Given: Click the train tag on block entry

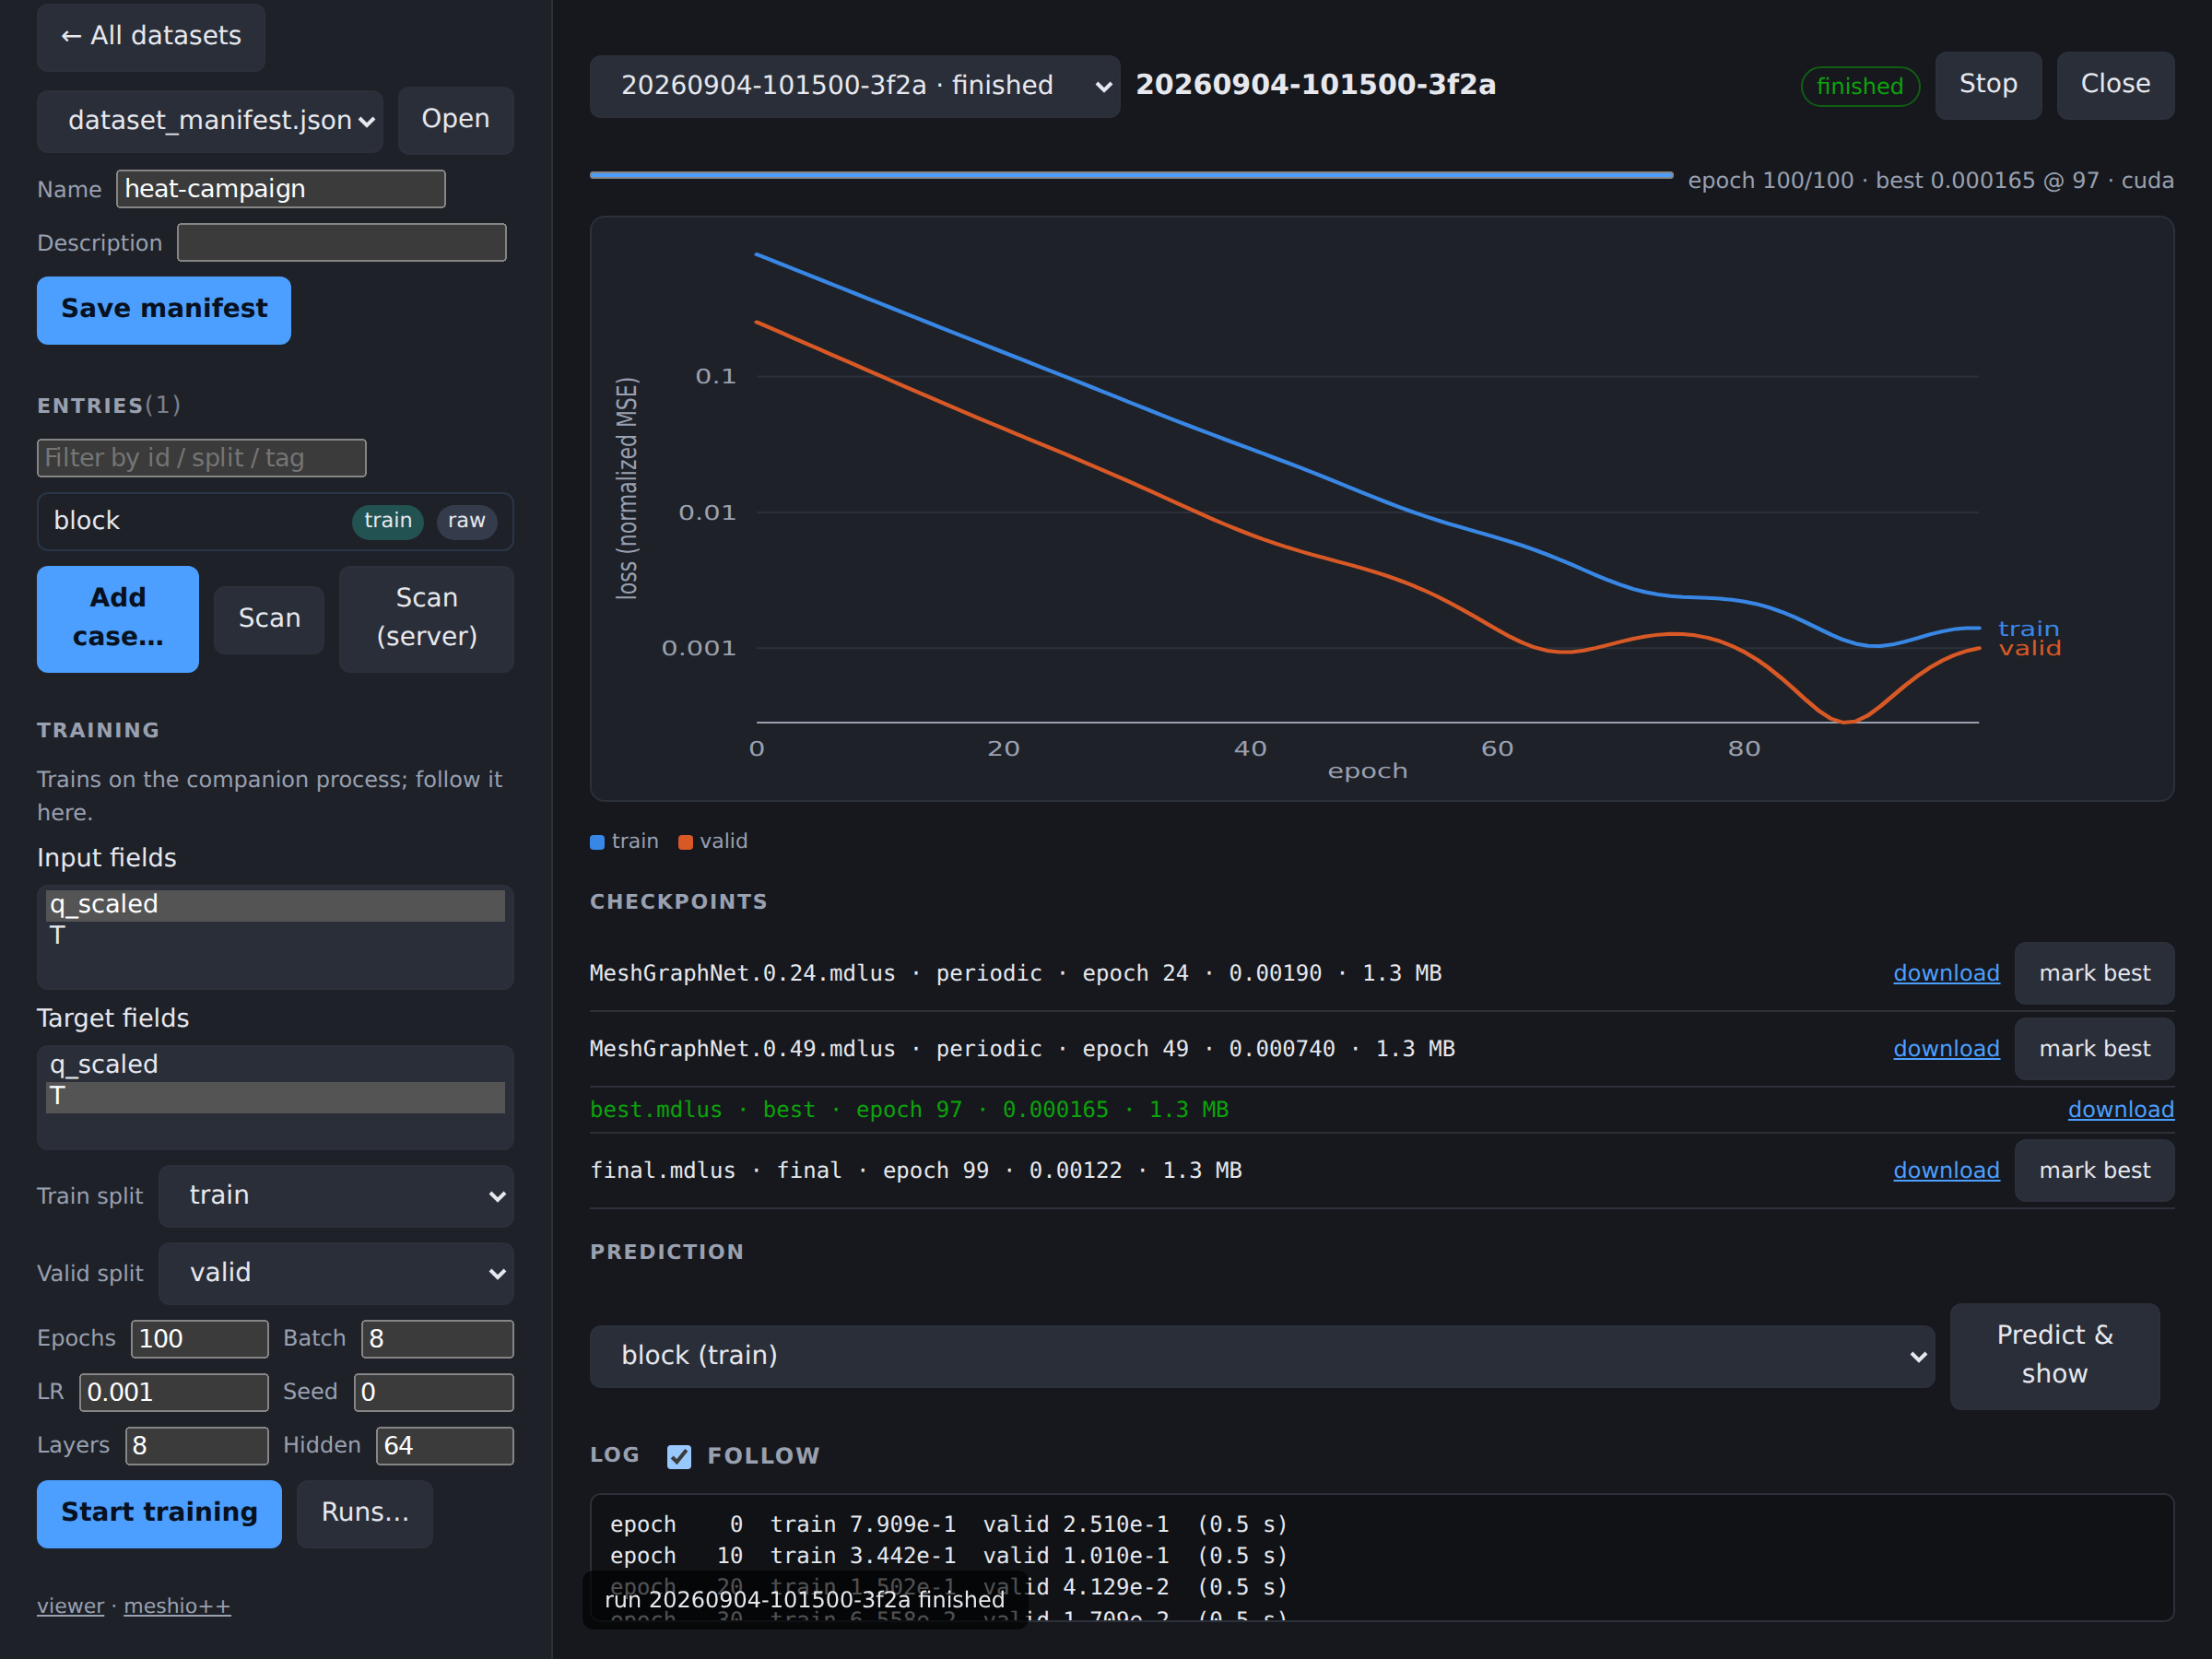Looking at the screenshot, I should pos(388,521).
